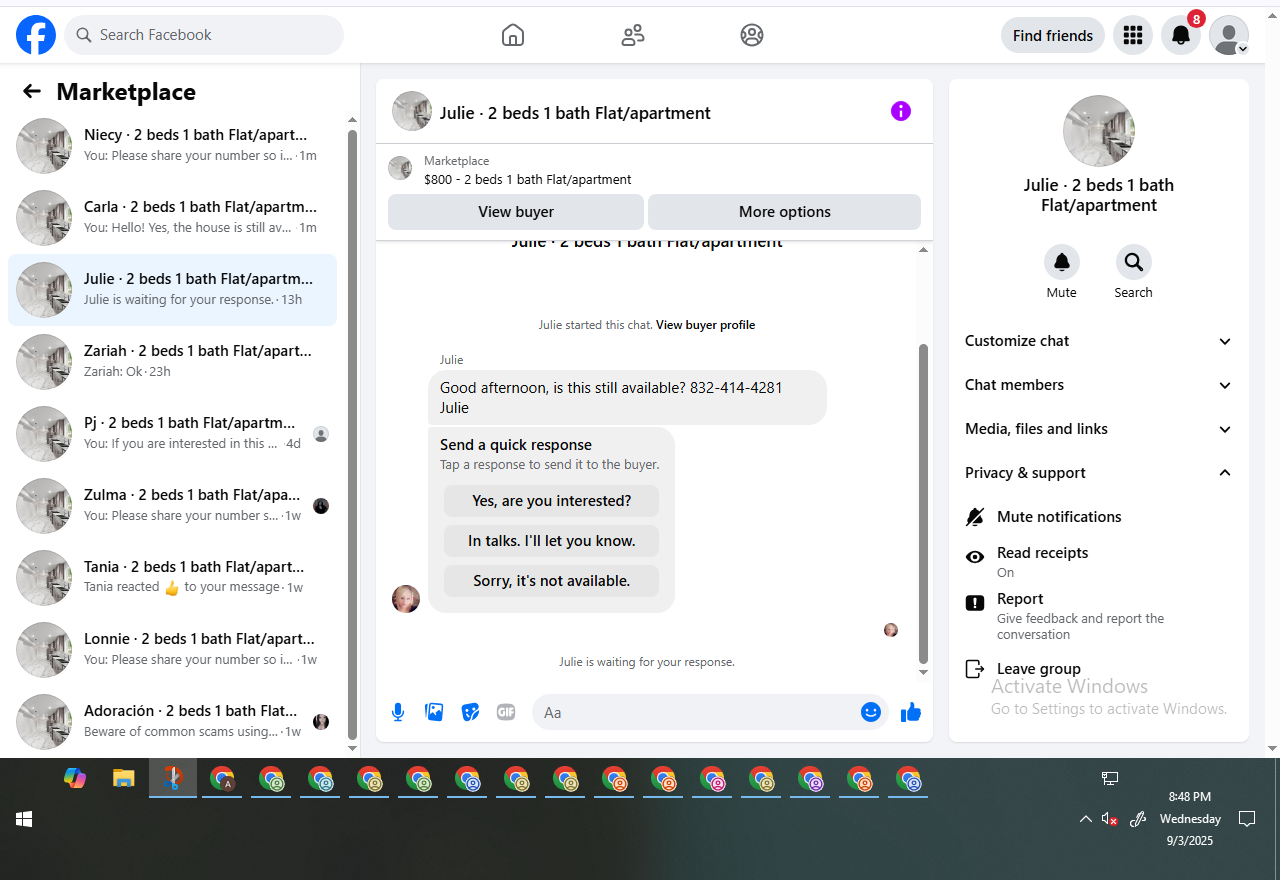Screen dimensions: 1280x880
Task: Choose a sticker icon in composer
Action: tap(470, 712)
